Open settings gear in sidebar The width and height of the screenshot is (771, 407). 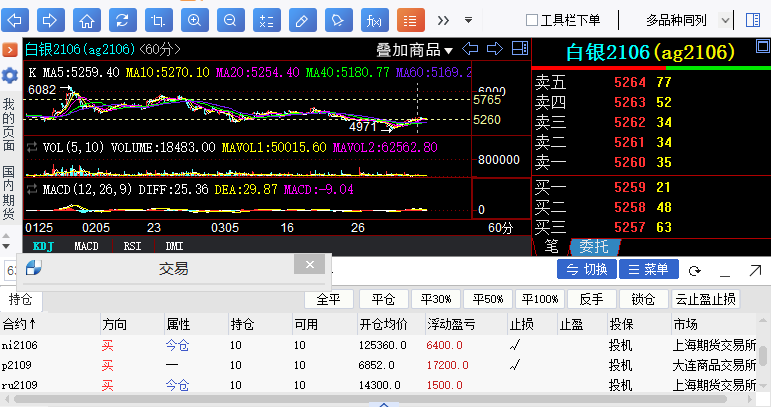pos(10,75)
